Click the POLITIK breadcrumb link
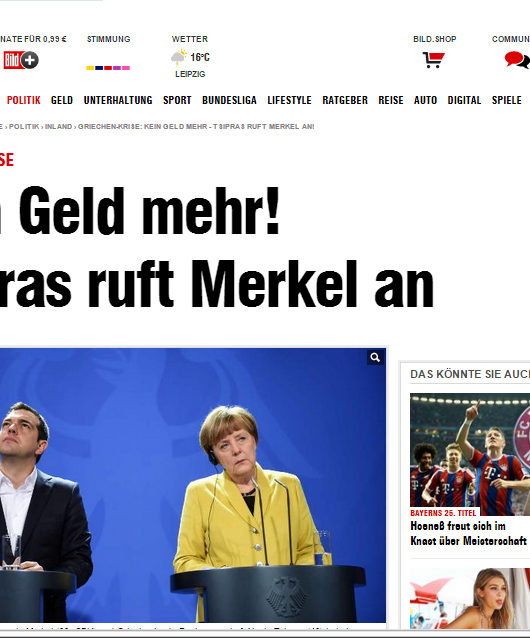The width and height of the screenshot is (530, 638). click(x=24, y=127)
